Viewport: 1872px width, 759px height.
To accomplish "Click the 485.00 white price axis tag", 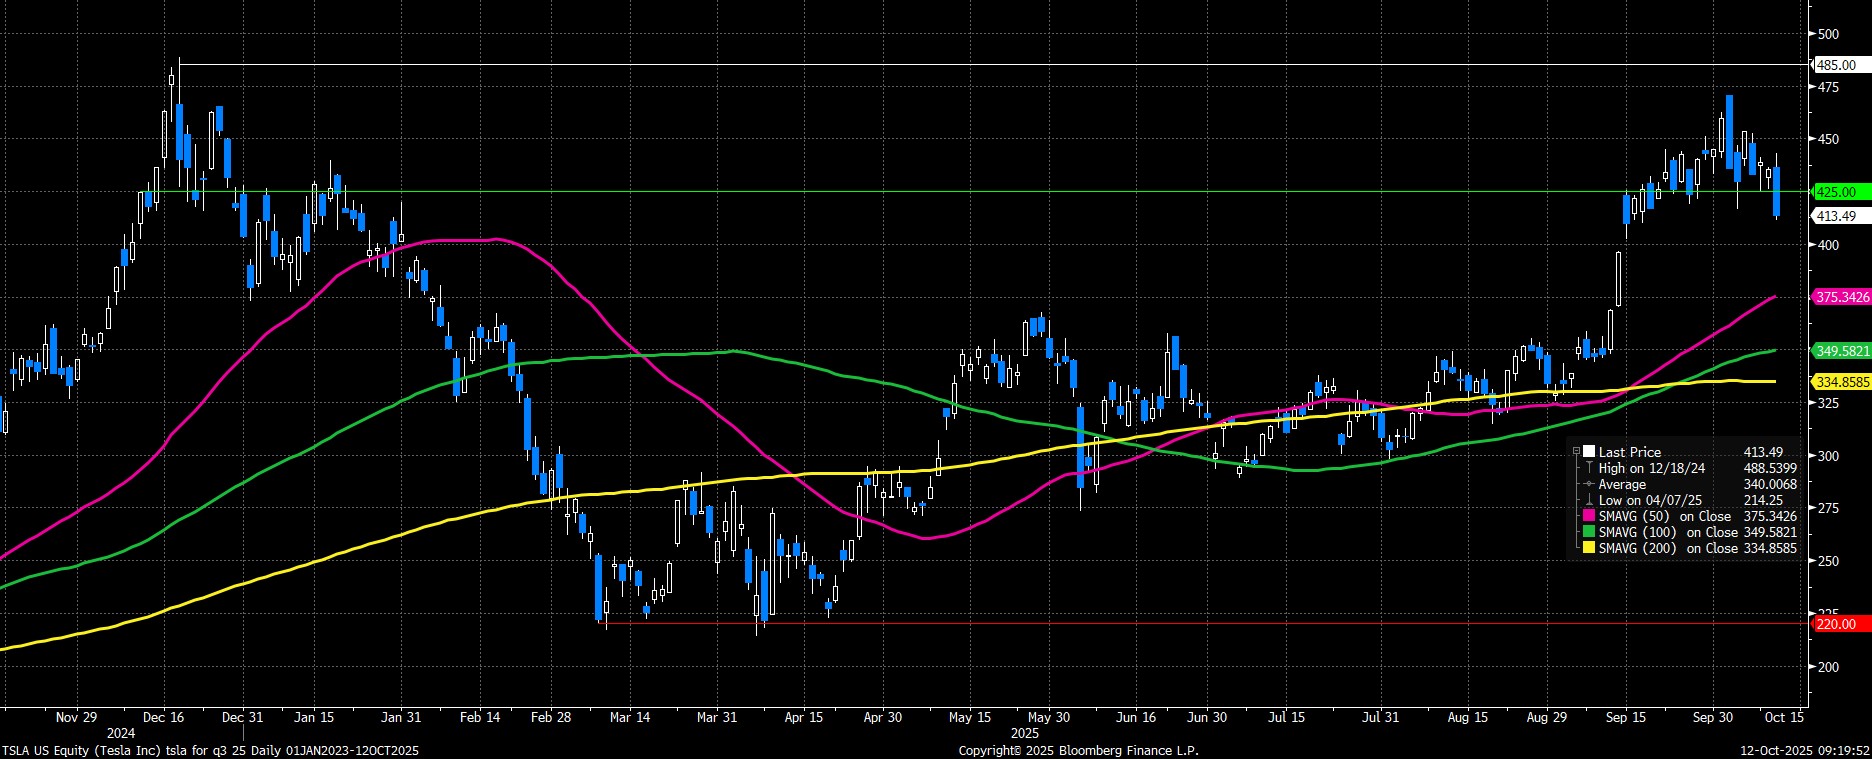I will (x=1836, y=65).
